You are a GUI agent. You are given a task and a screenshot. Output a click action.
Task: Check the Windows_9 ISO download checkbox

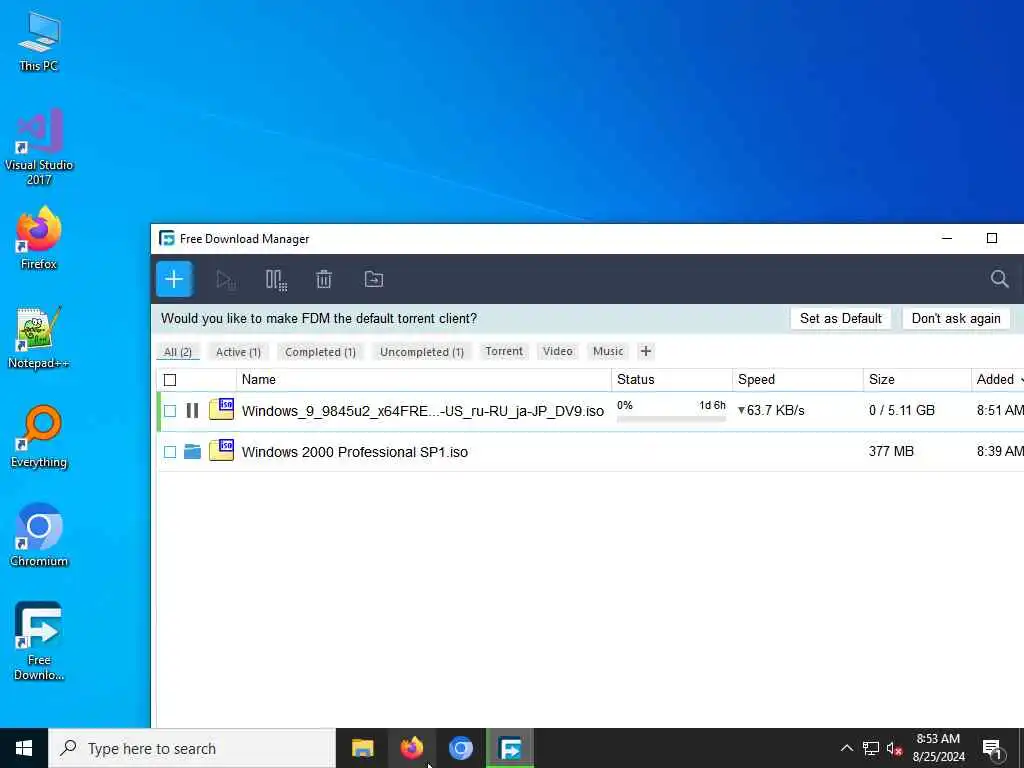(170, 411)
